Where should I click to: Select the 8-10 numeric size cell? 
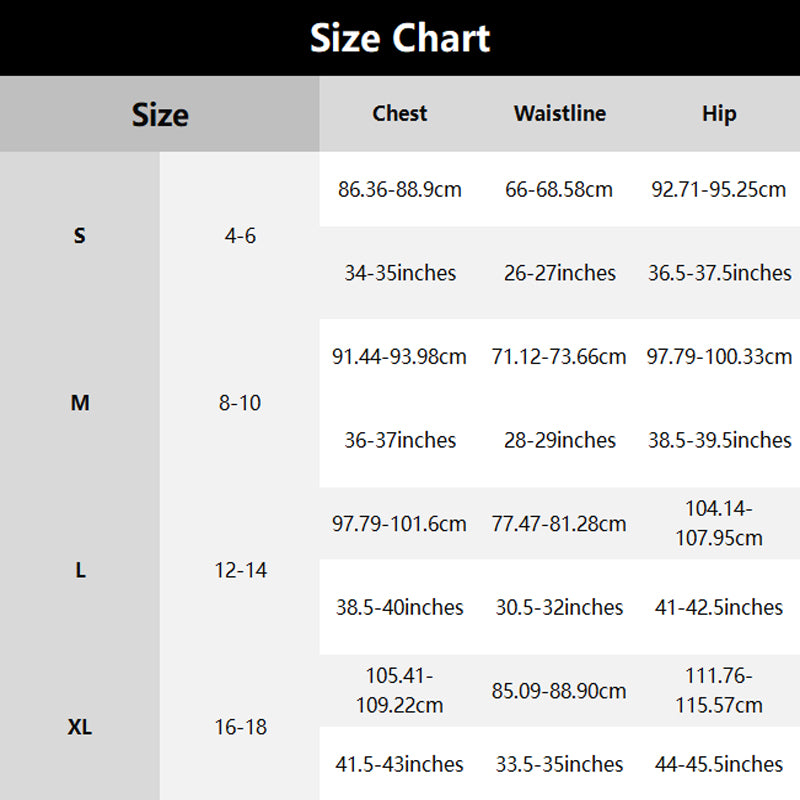click(x=240, y=403)
